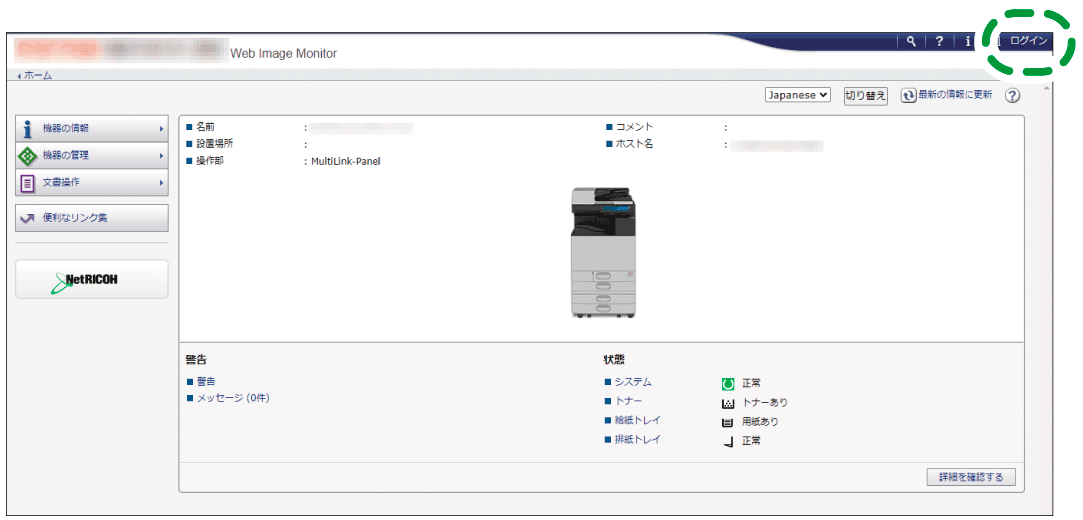1083x520 pixels.
Task: Click the toner status icon
Action: 728,403
